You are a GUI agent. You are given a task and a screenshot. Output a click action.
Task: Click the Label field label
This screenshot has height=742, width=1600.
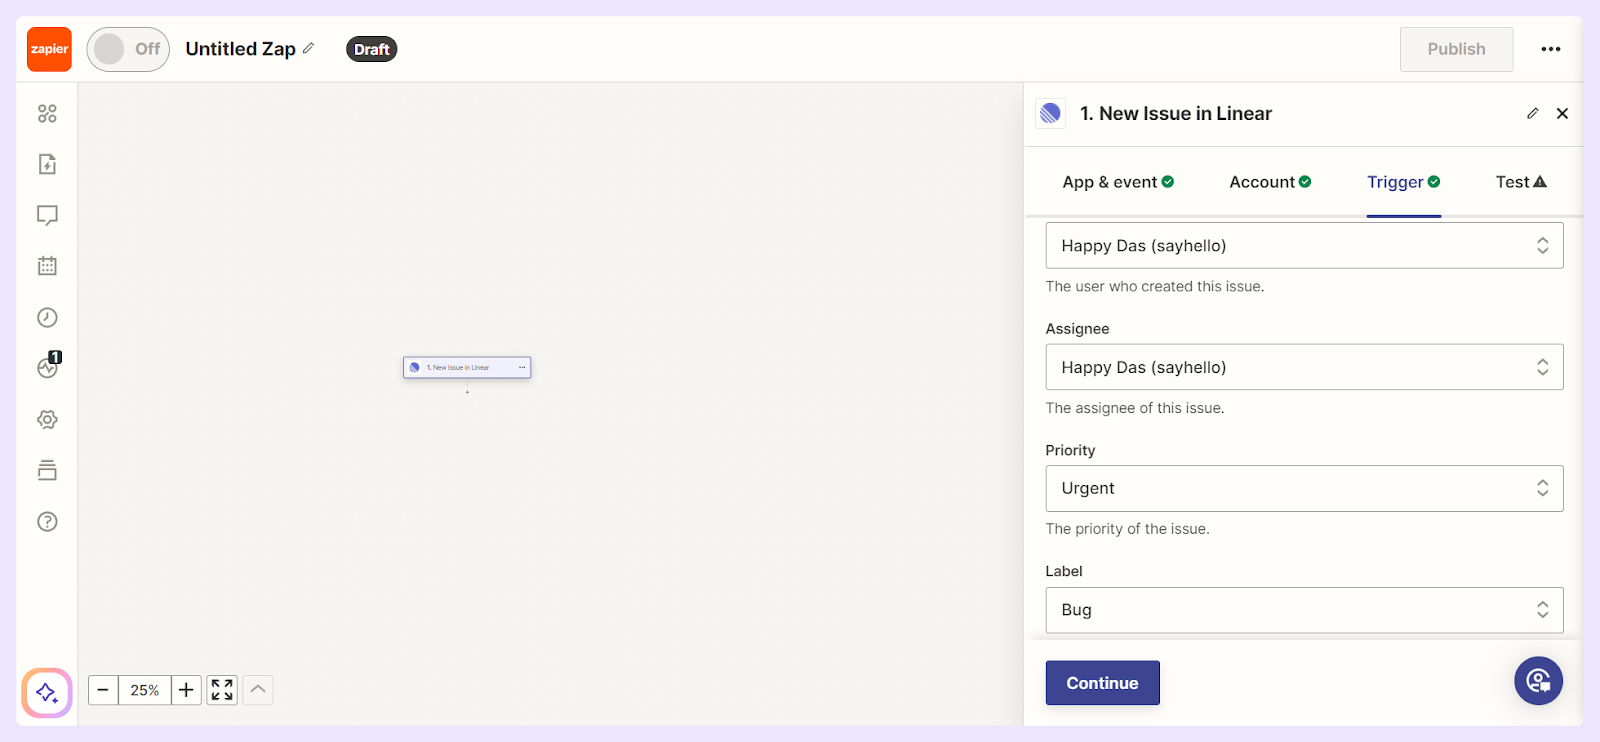click(1064, 571)
